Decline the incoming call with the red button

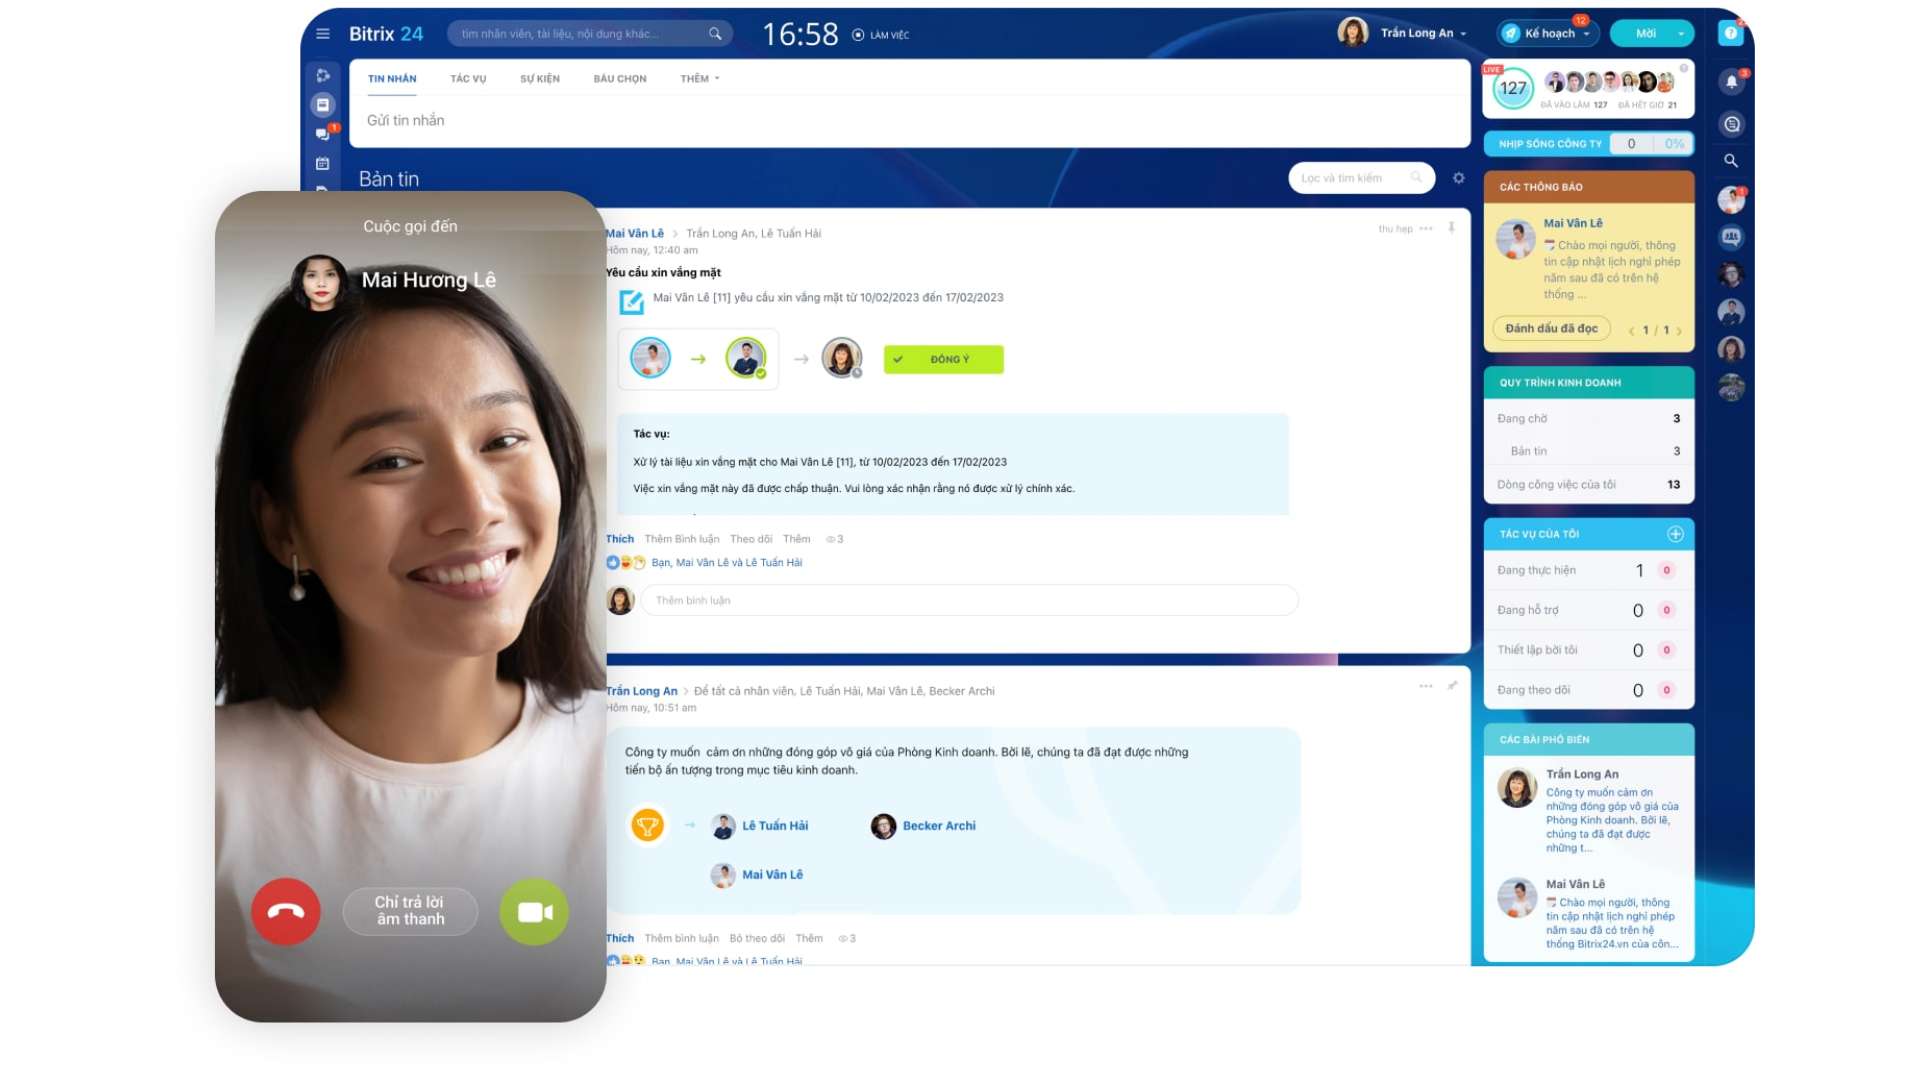pos(286,911)
